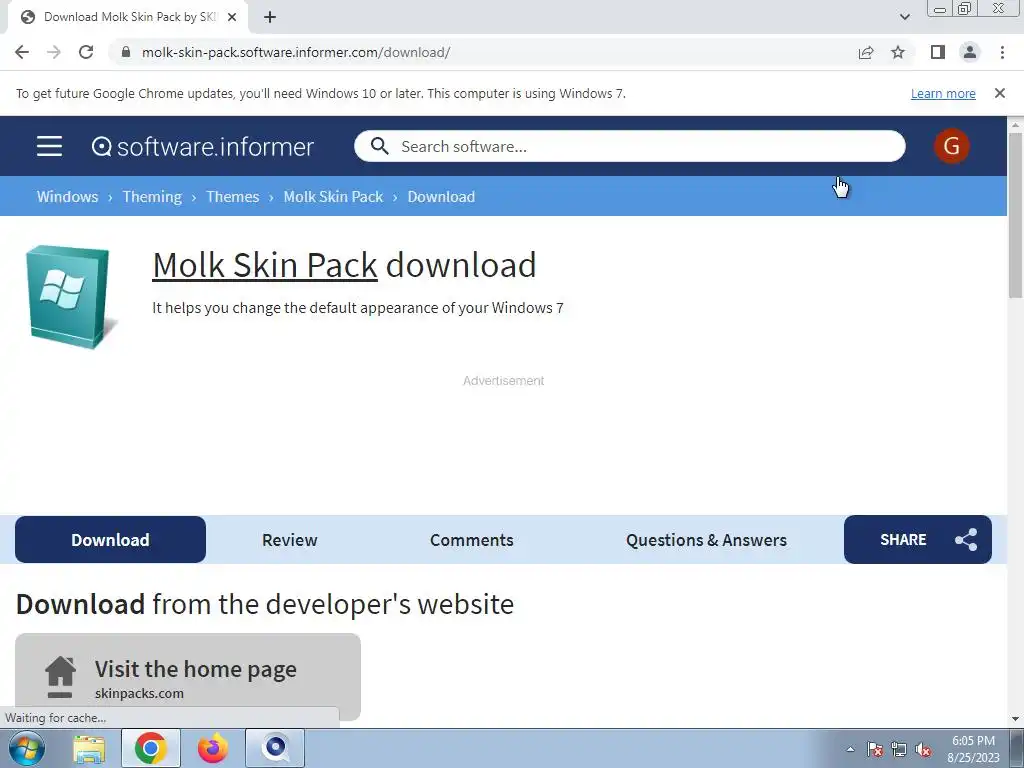Select the Download tab
This screenshot has height=768, width=1024.
(110, 539)
